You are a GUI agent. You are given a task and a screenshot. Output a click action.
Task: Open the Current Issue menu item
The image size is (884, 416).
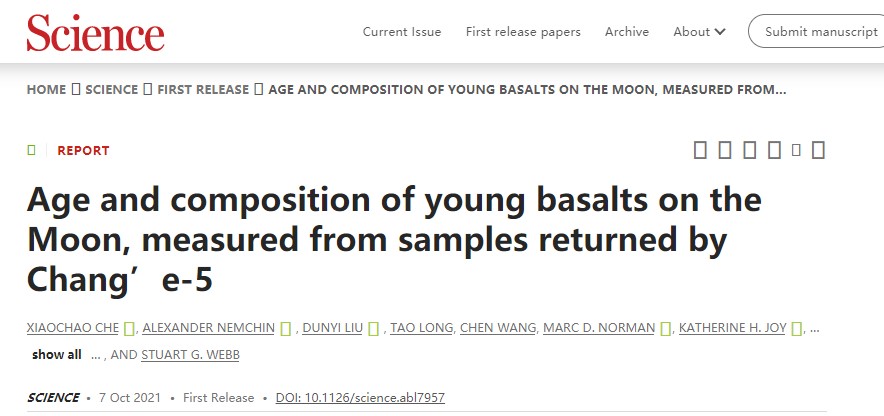pyautogui.click(x=402, y=31)
